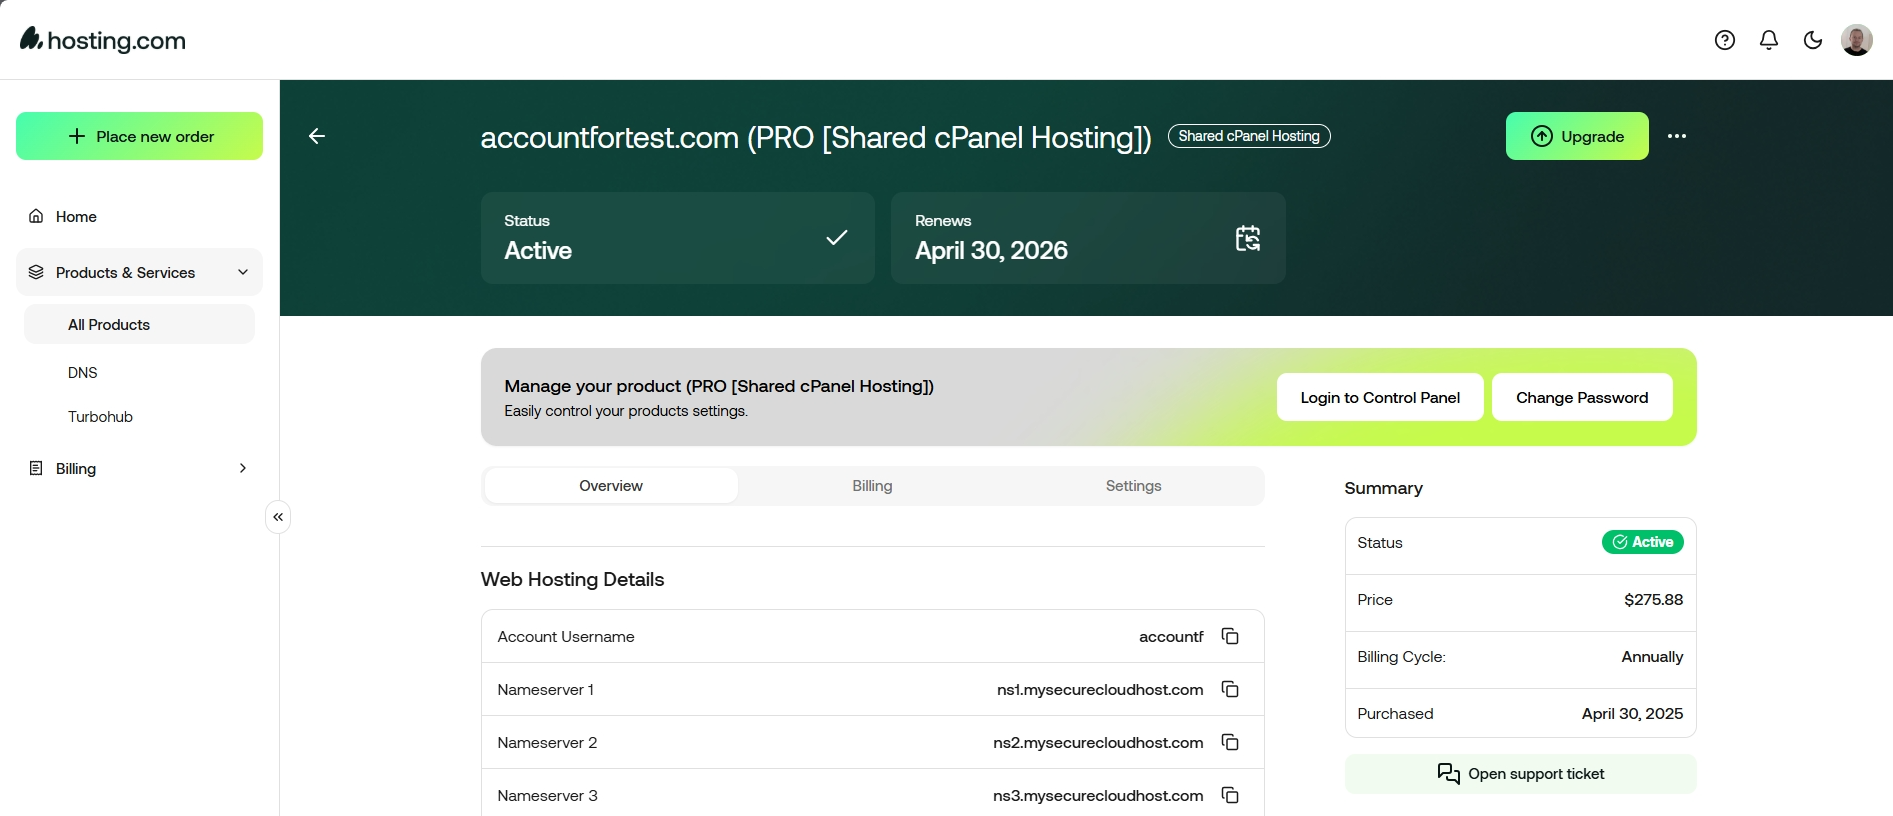
Task: Select All Products sidebar item
Action: tap(139, 324)
